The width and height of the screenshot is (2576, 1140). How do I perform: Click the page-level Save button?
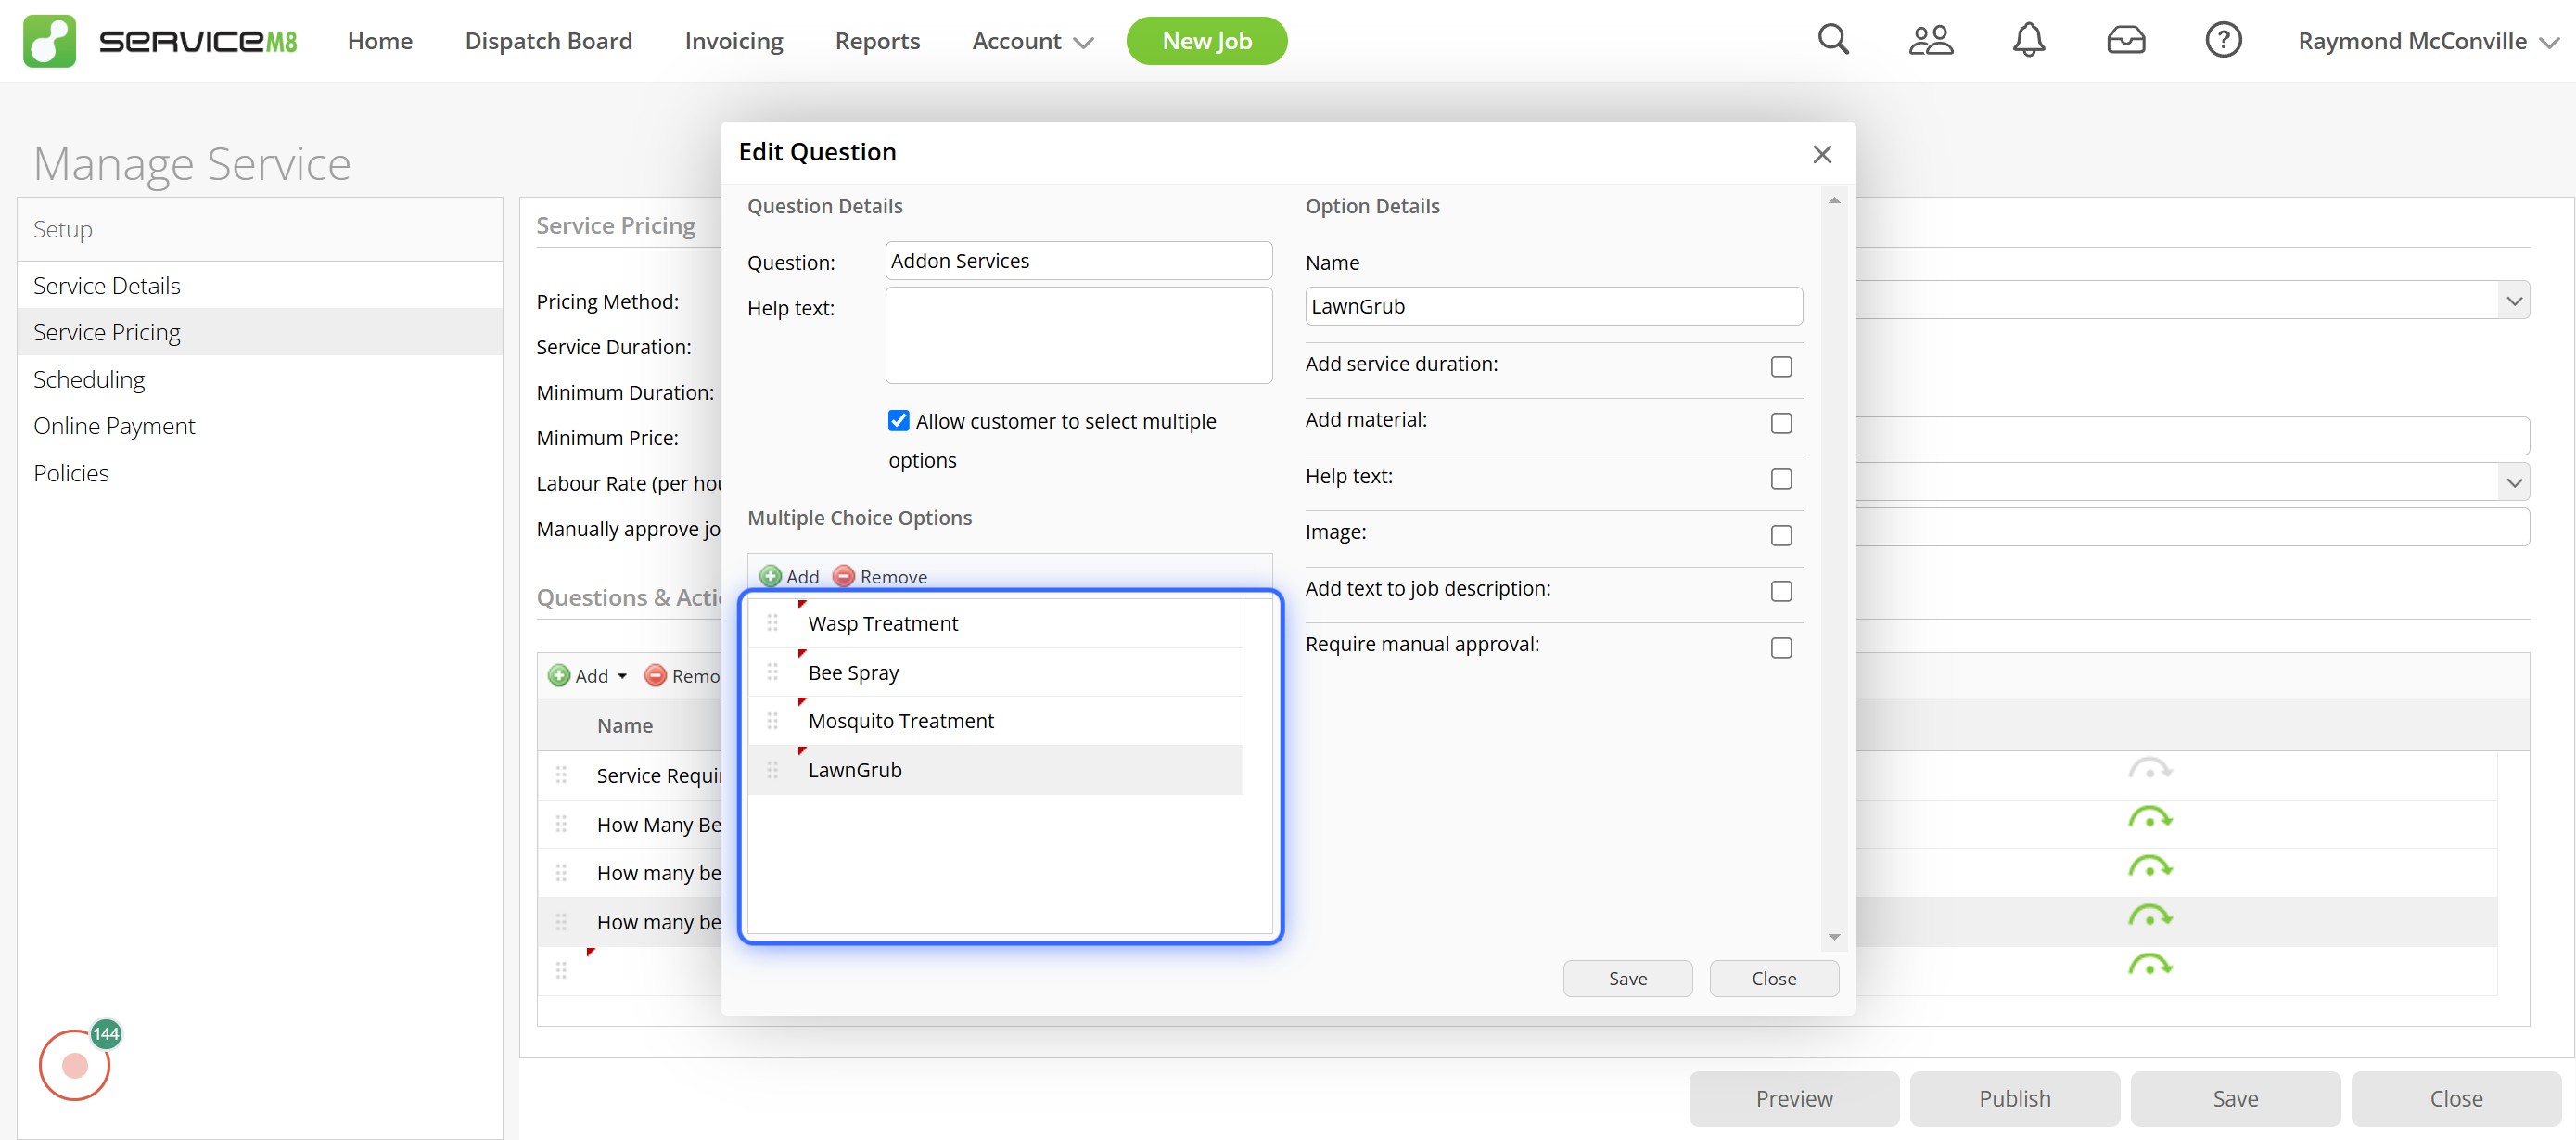point(2235,1098)
